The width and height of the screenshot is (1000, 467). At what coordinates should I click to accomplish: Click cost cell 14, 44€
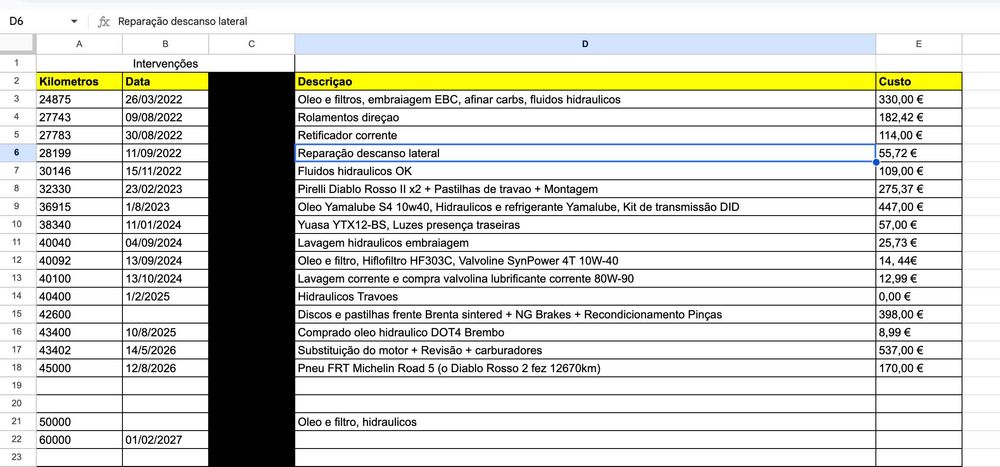[x=918, y=260]
